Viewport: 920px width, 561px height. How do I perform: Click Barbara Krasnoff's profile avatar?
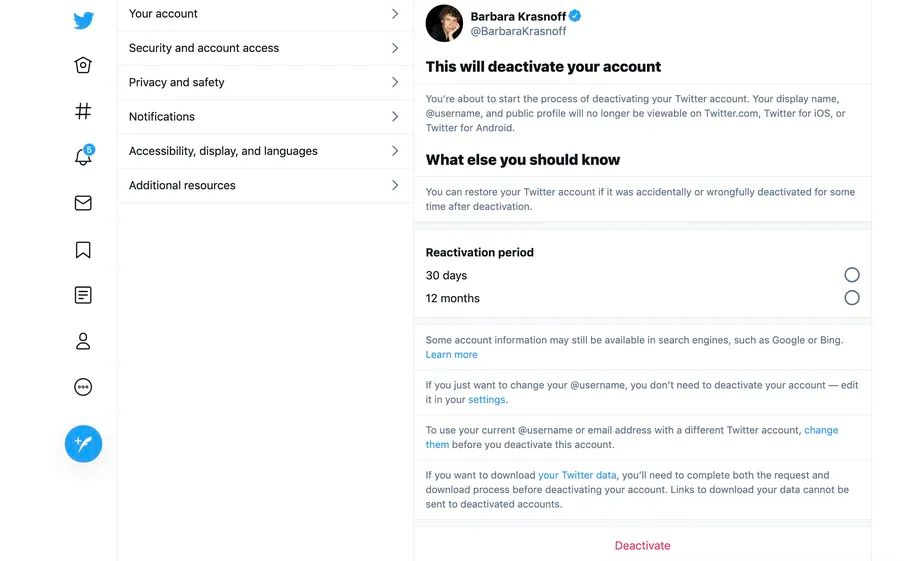[444, 23]
